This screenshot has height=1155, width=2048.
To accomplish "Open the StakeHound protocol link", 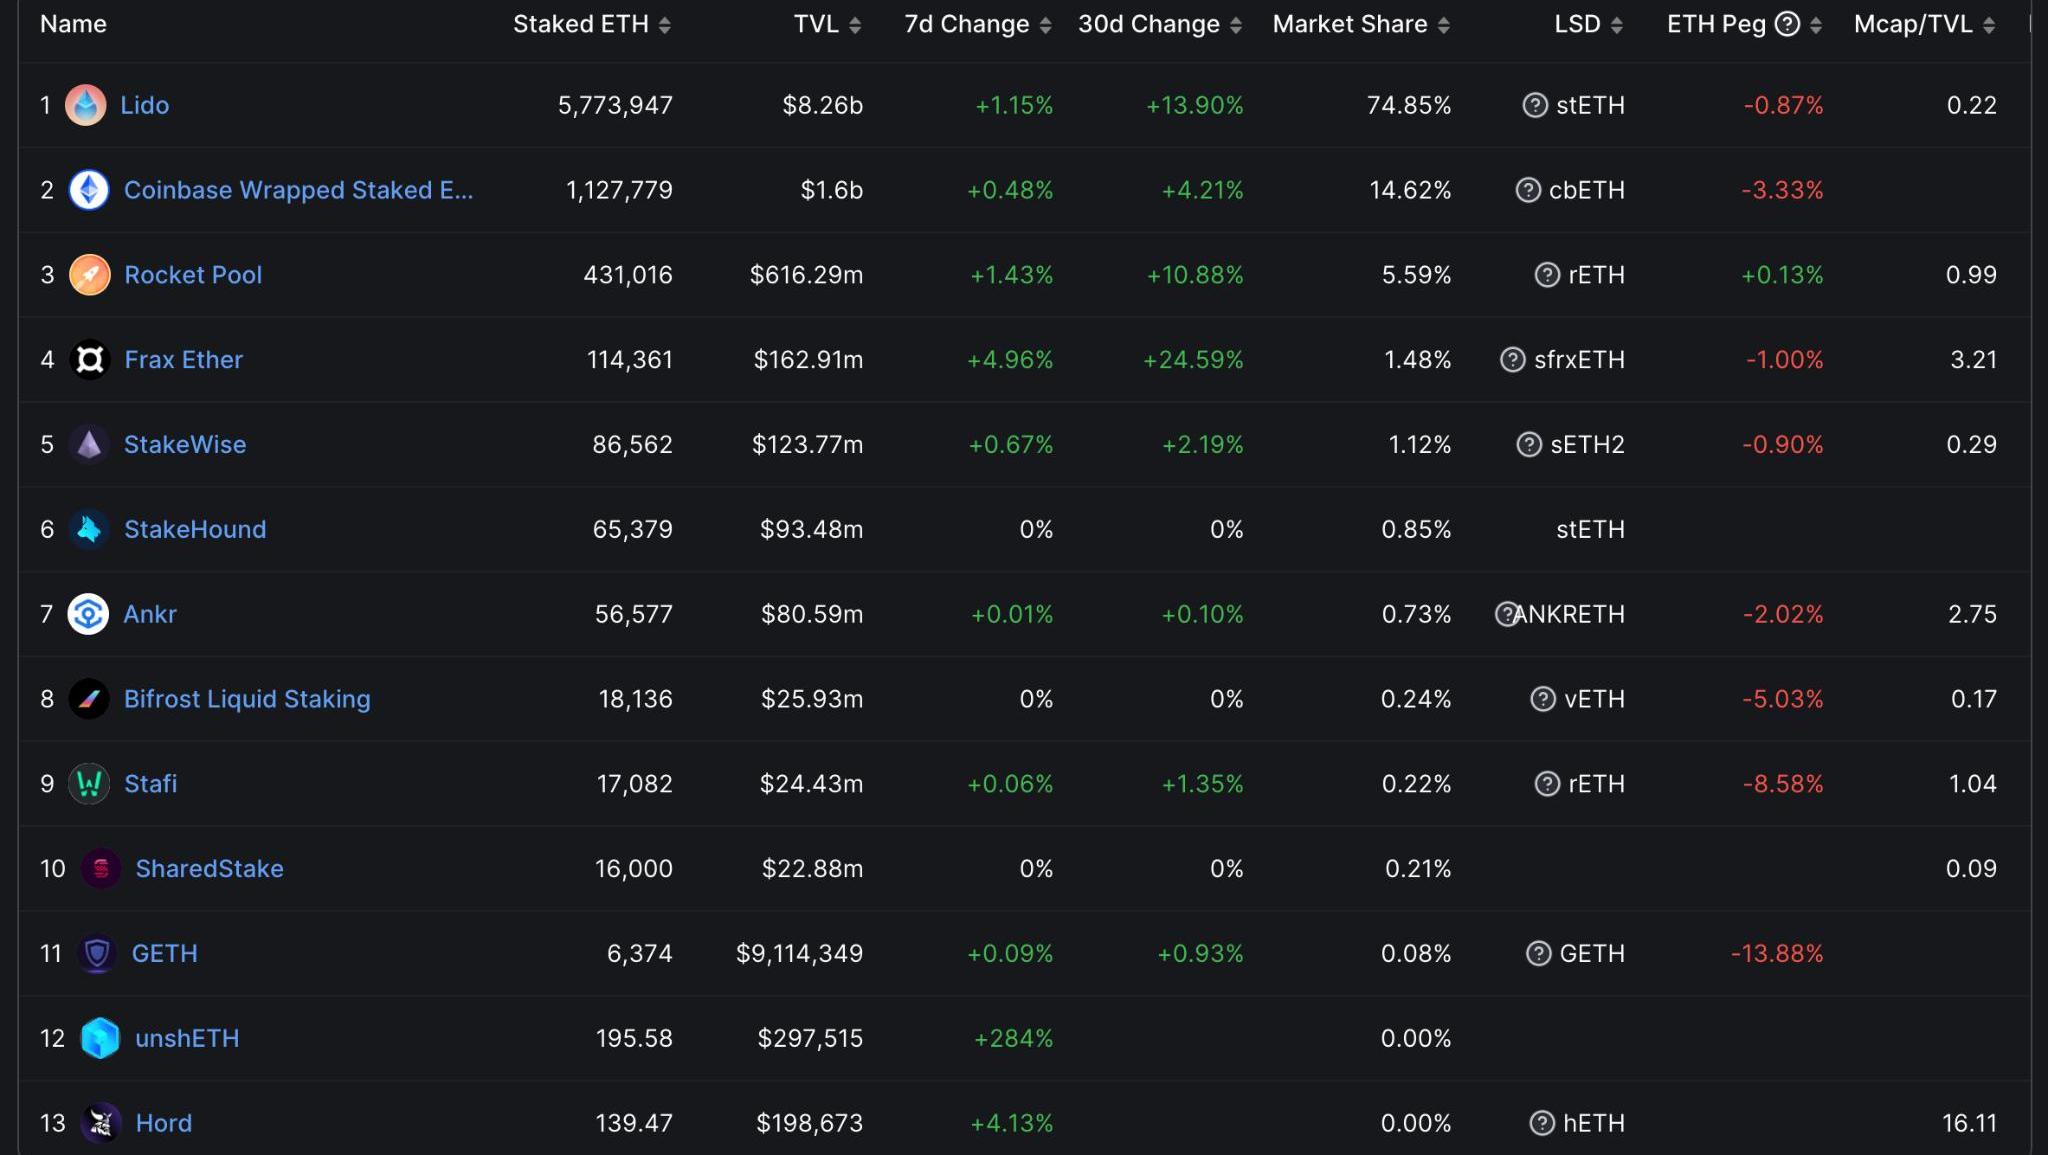I will [195, 529].
